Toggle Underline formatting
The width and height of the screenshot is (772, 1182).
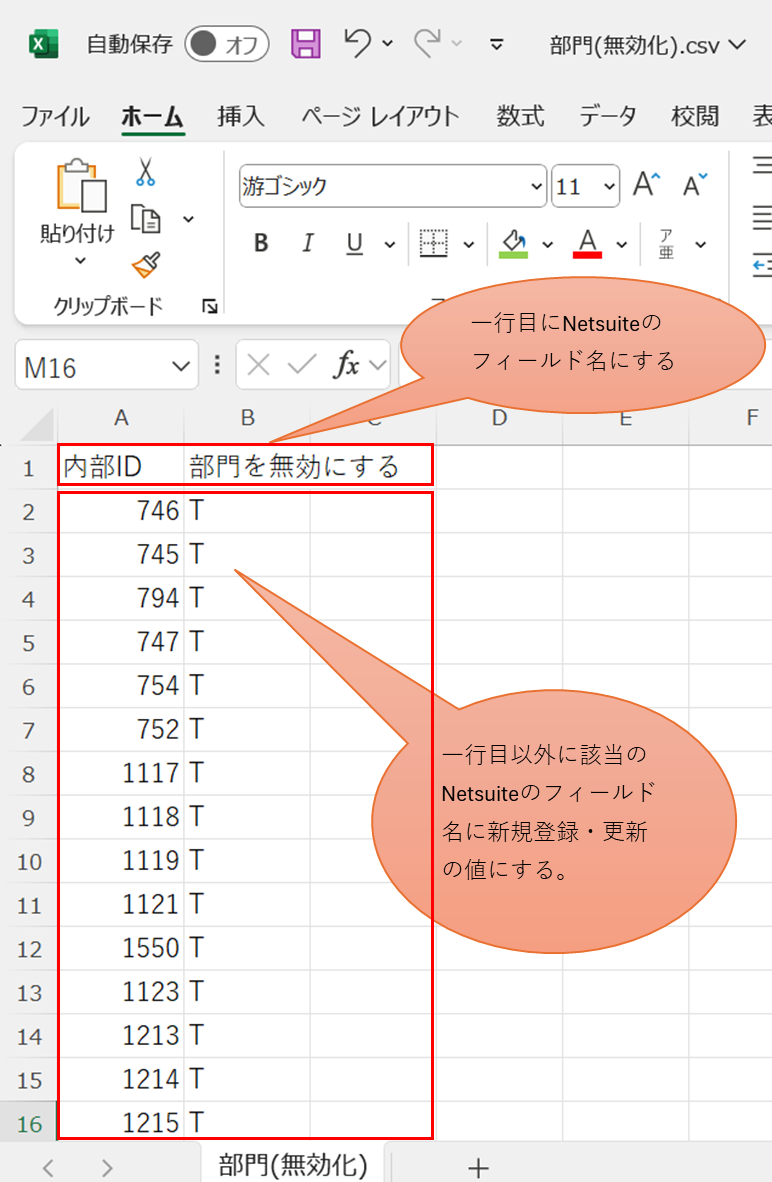pyautogui.click(x=354, y=243)
